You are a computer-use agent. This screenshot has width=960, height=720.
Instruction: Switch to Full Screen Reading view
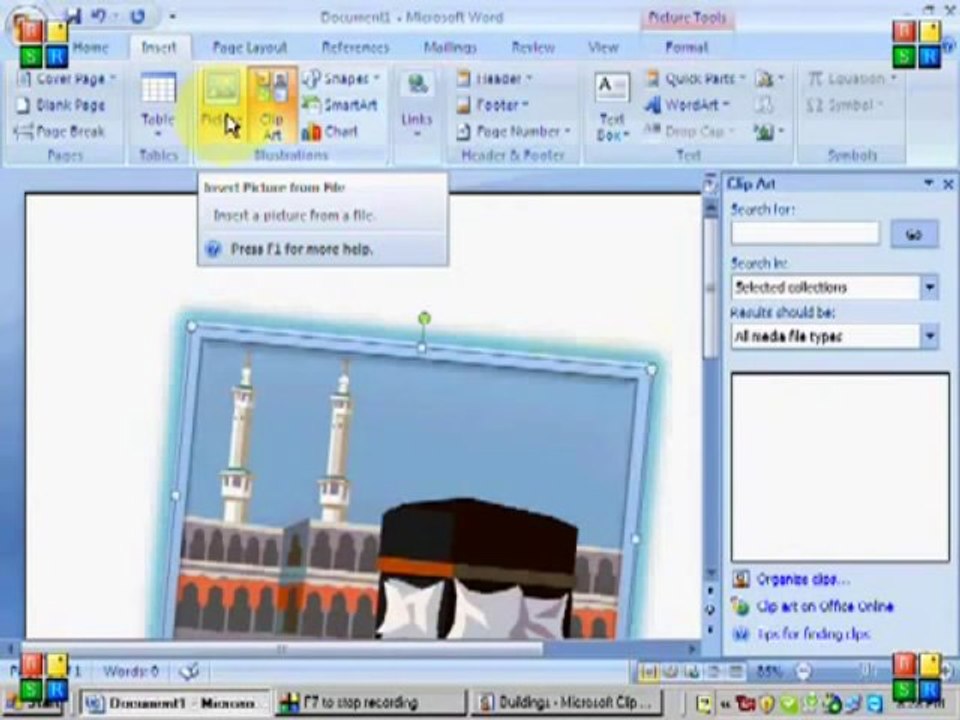tap(670, 672)
